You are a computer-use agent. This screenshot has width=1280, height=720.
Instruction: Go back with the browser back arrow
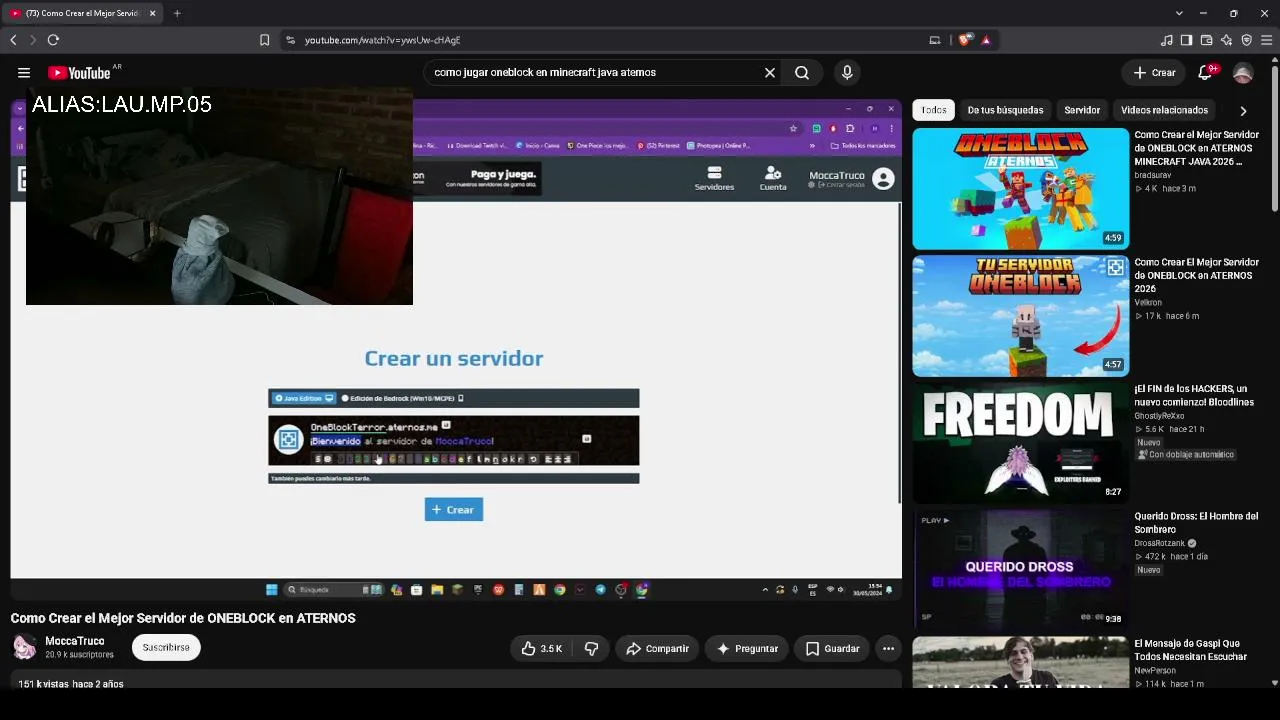13,40
